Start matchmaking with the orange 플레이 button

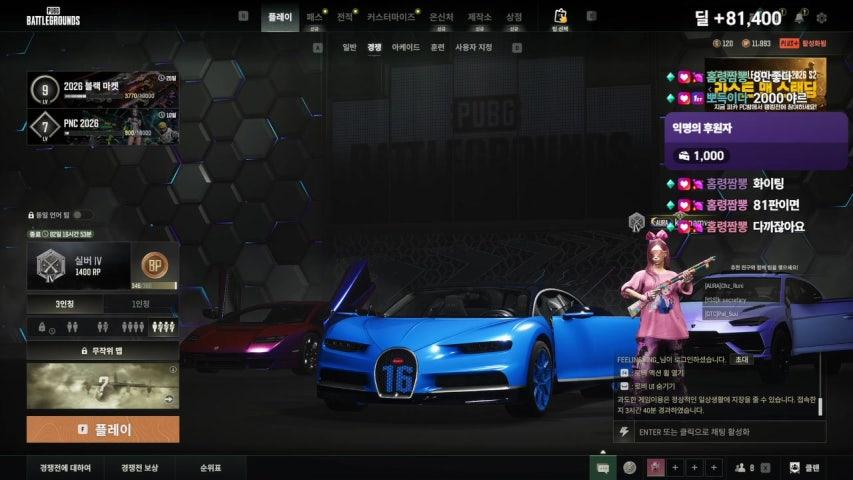pyautogui.click(x=103, y=429)
